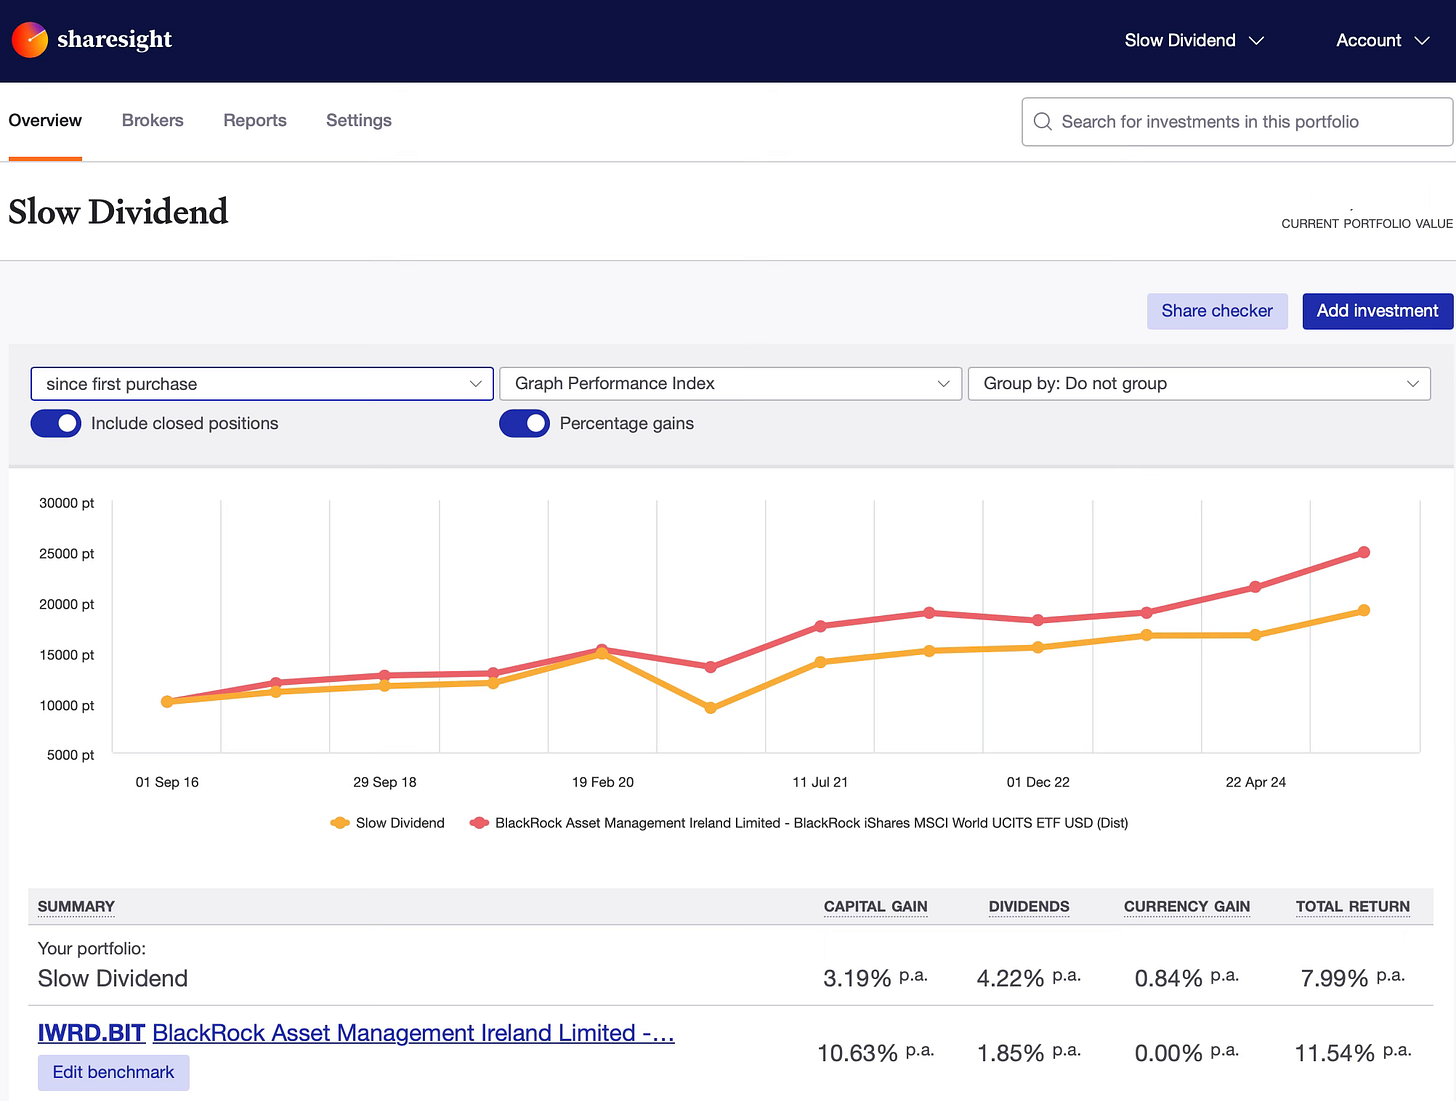Click the 11.54% benchmark total return

tap(1353, 1053)
